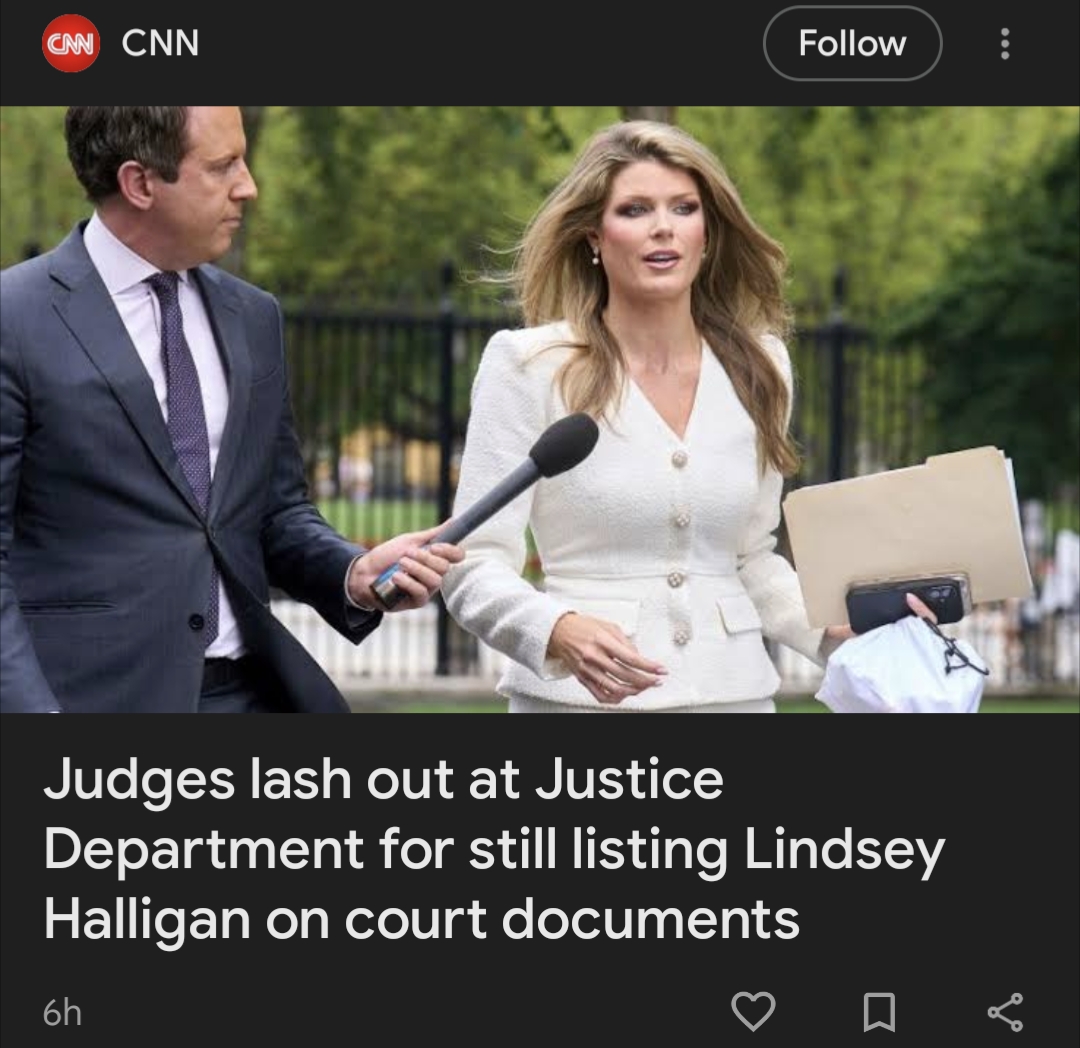Tap the word Halligan in the headline
This screenshot has width=1080, height=1048.
[x=147, y=921]
